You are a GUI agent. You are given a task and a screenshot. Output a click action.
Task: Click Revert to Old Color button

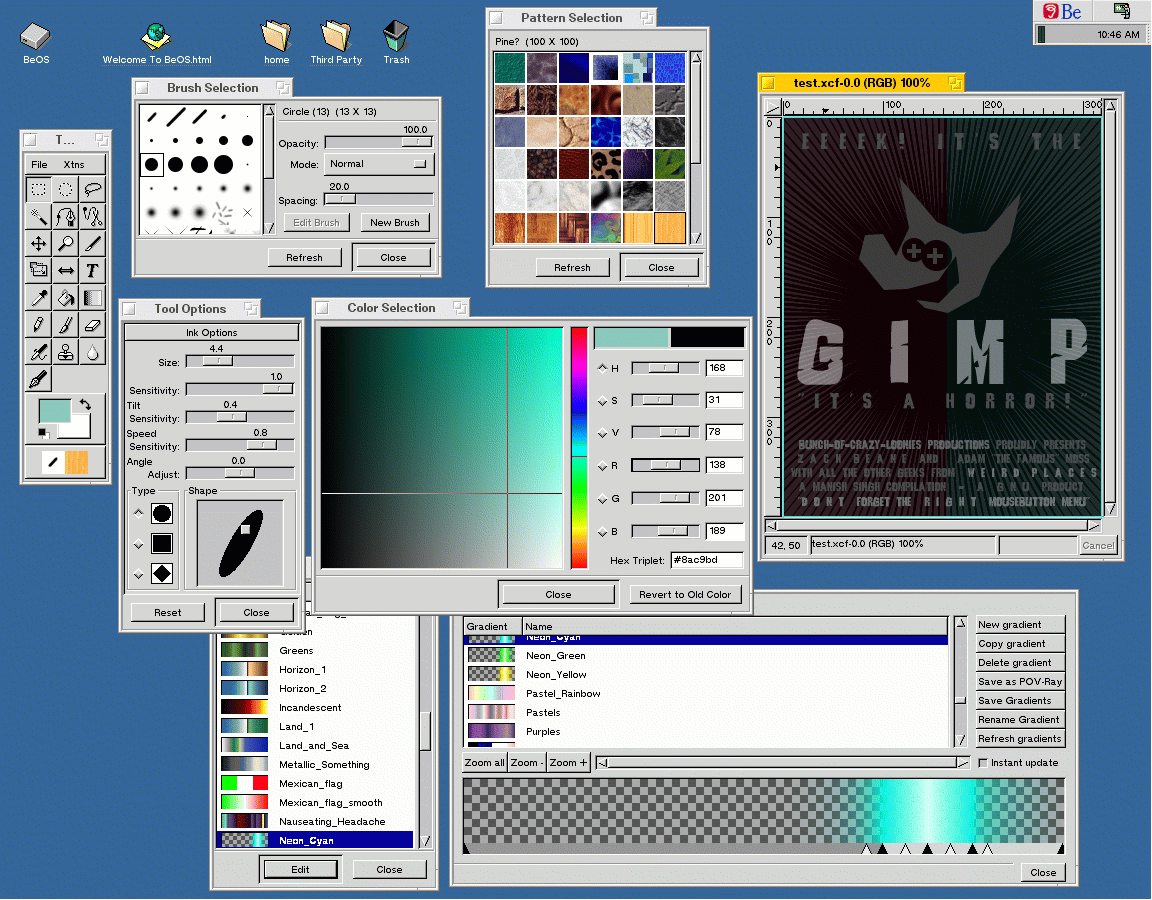pos(685,594)
